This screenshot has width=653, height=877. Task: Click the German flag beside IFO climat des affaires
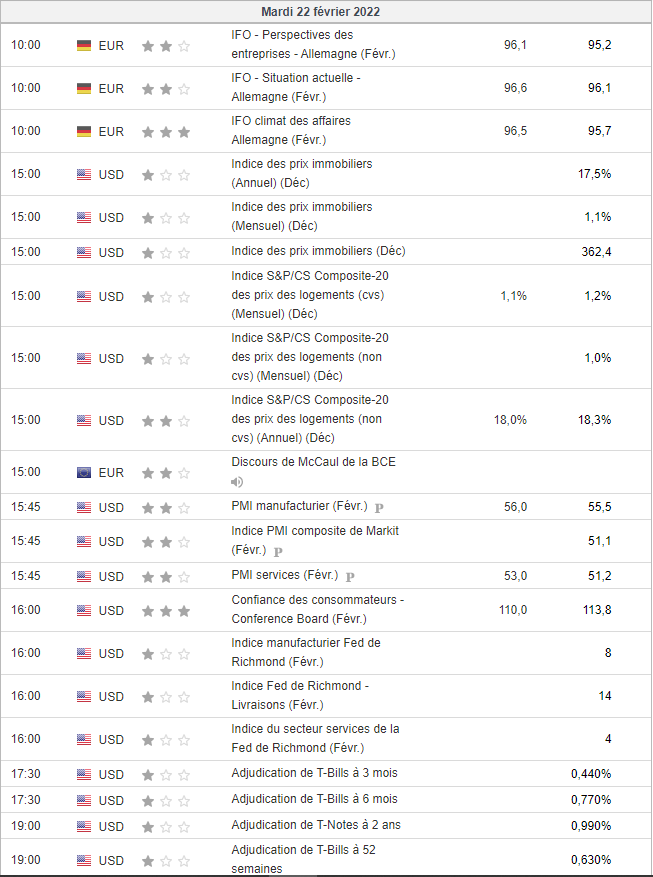[84, 131]
